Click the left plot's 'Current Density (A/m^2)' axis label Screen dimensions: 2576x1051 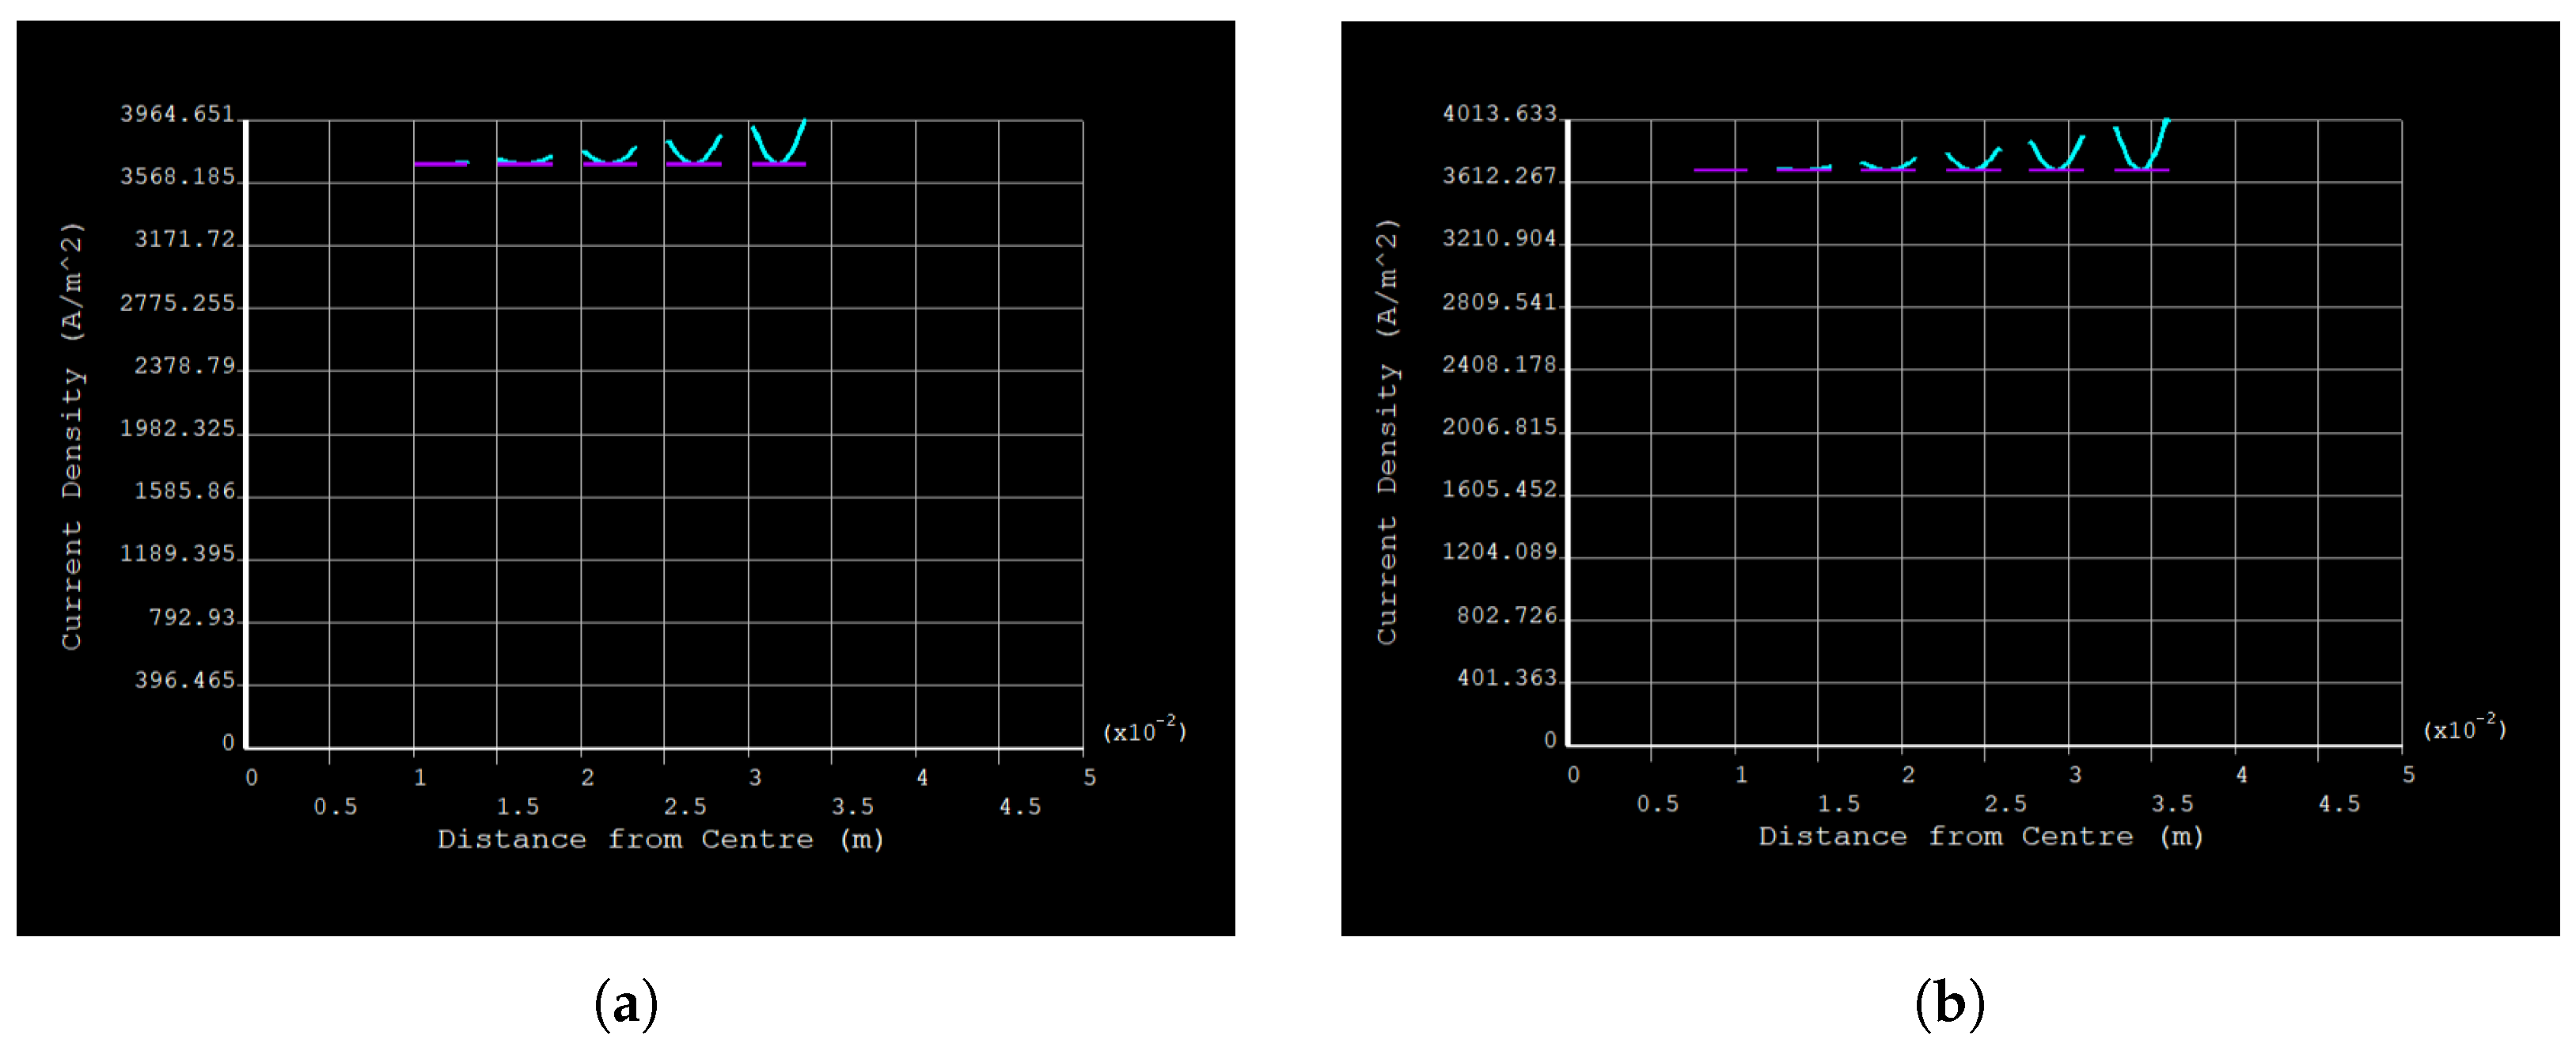(72, 435)
